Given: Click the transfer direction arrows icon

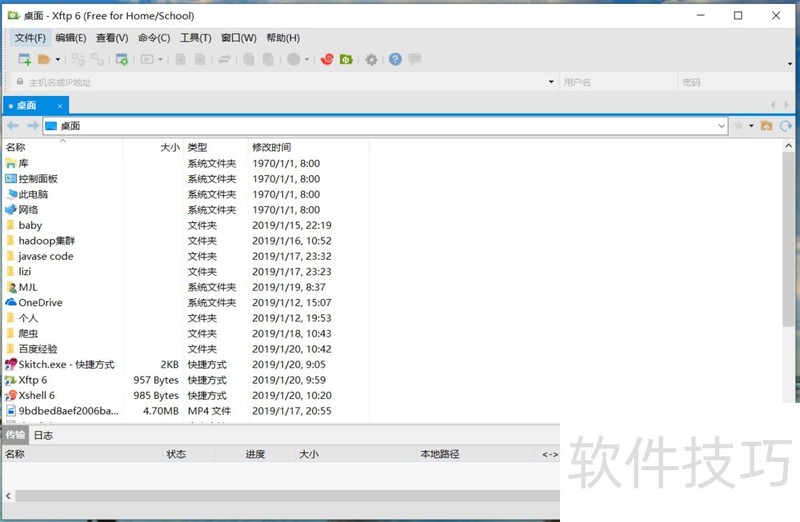Looking at the screenshot, I should point(224,59).
